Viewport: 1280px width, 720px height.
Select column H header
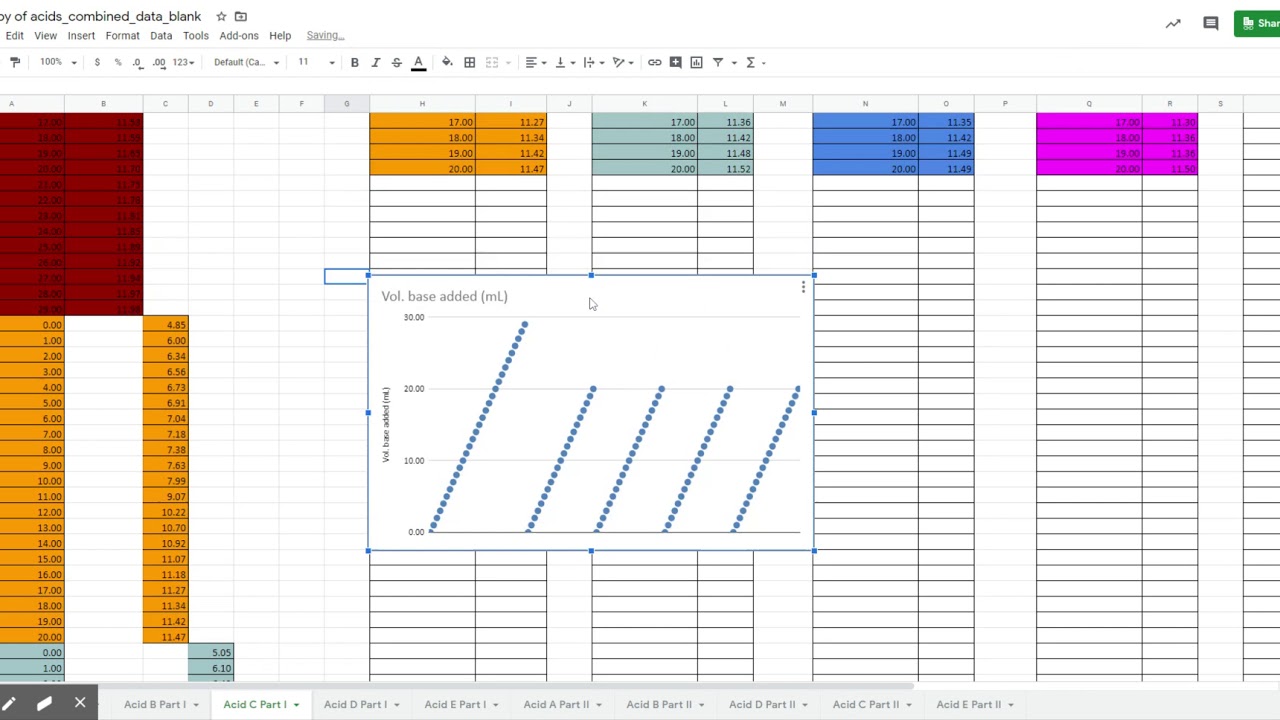click(422, 103)
